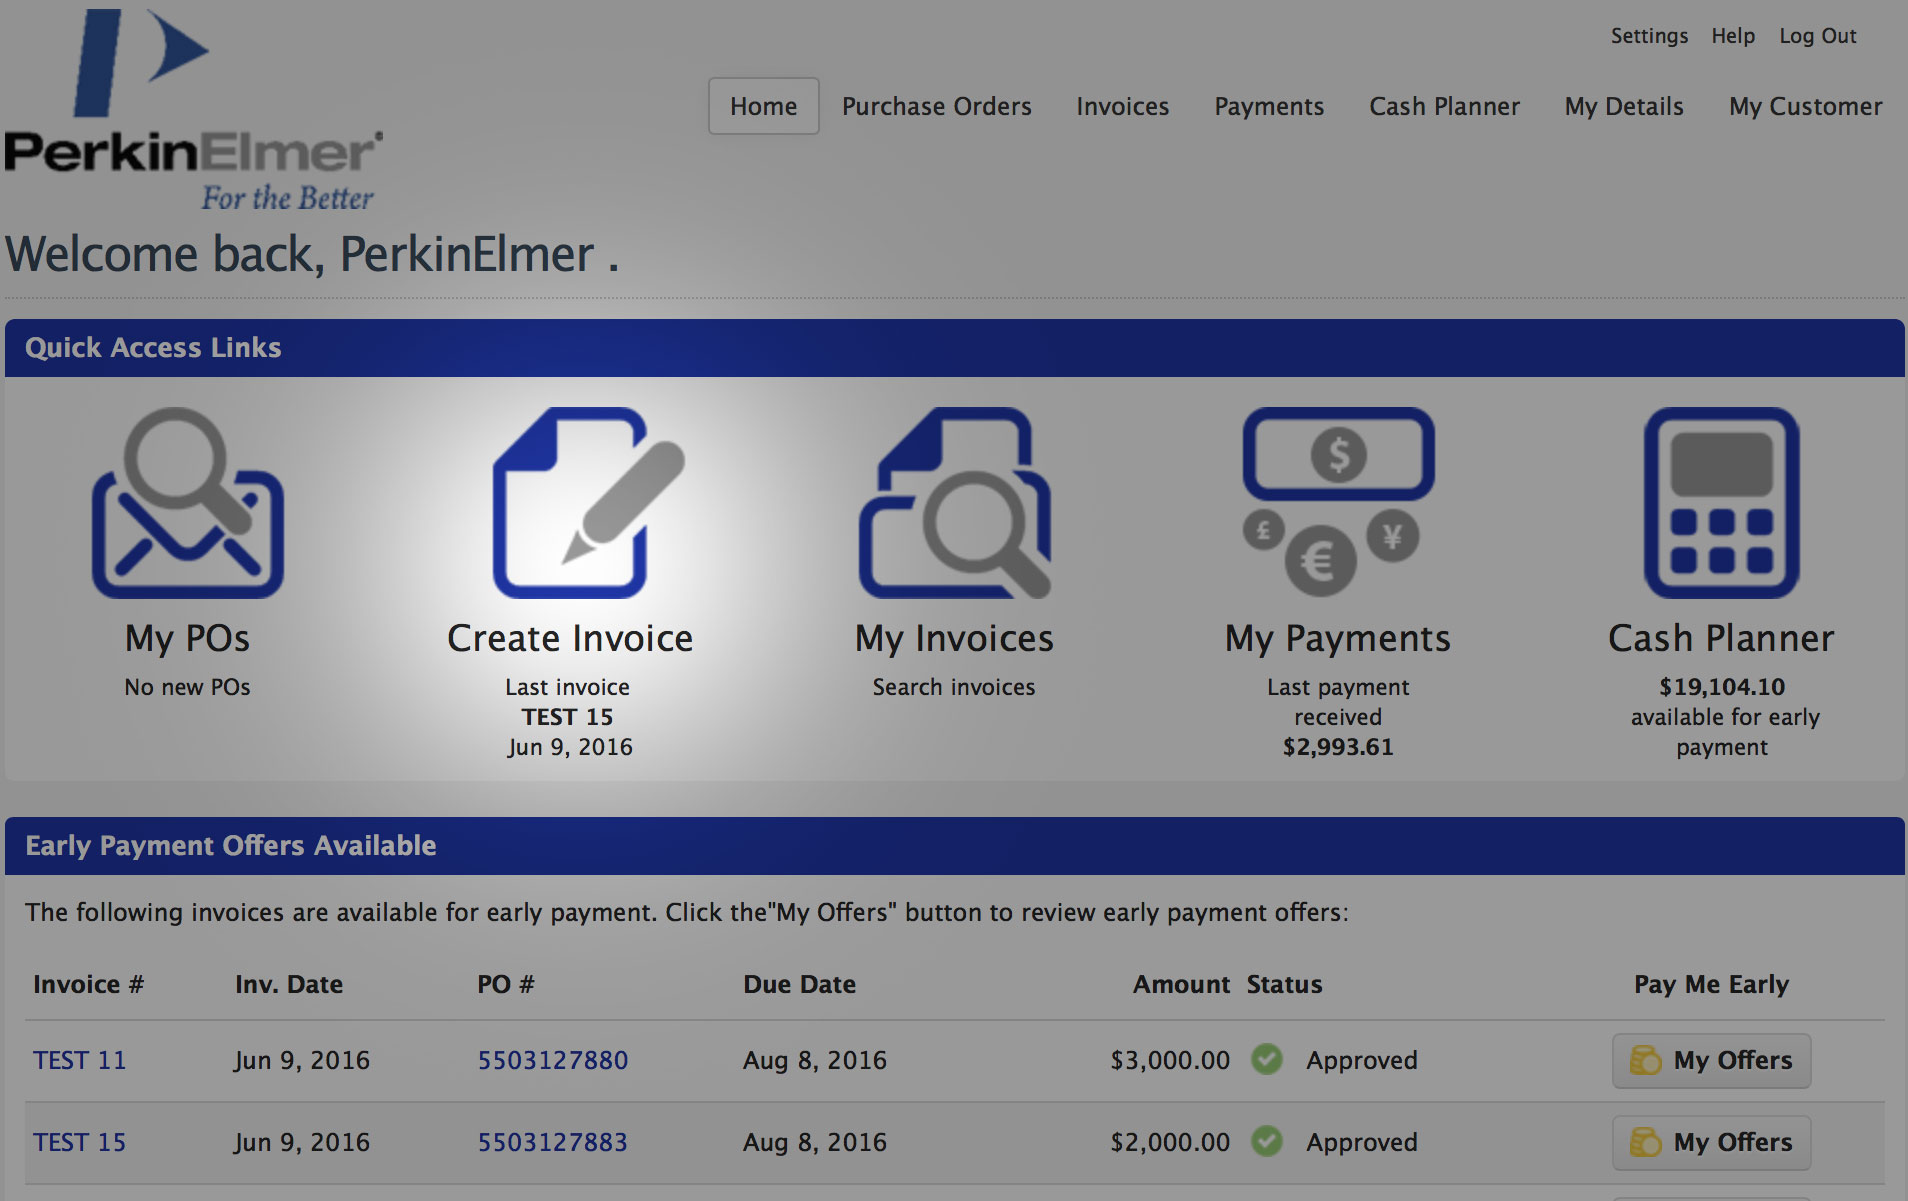Open PO number 5503127883

point(553,1142)
